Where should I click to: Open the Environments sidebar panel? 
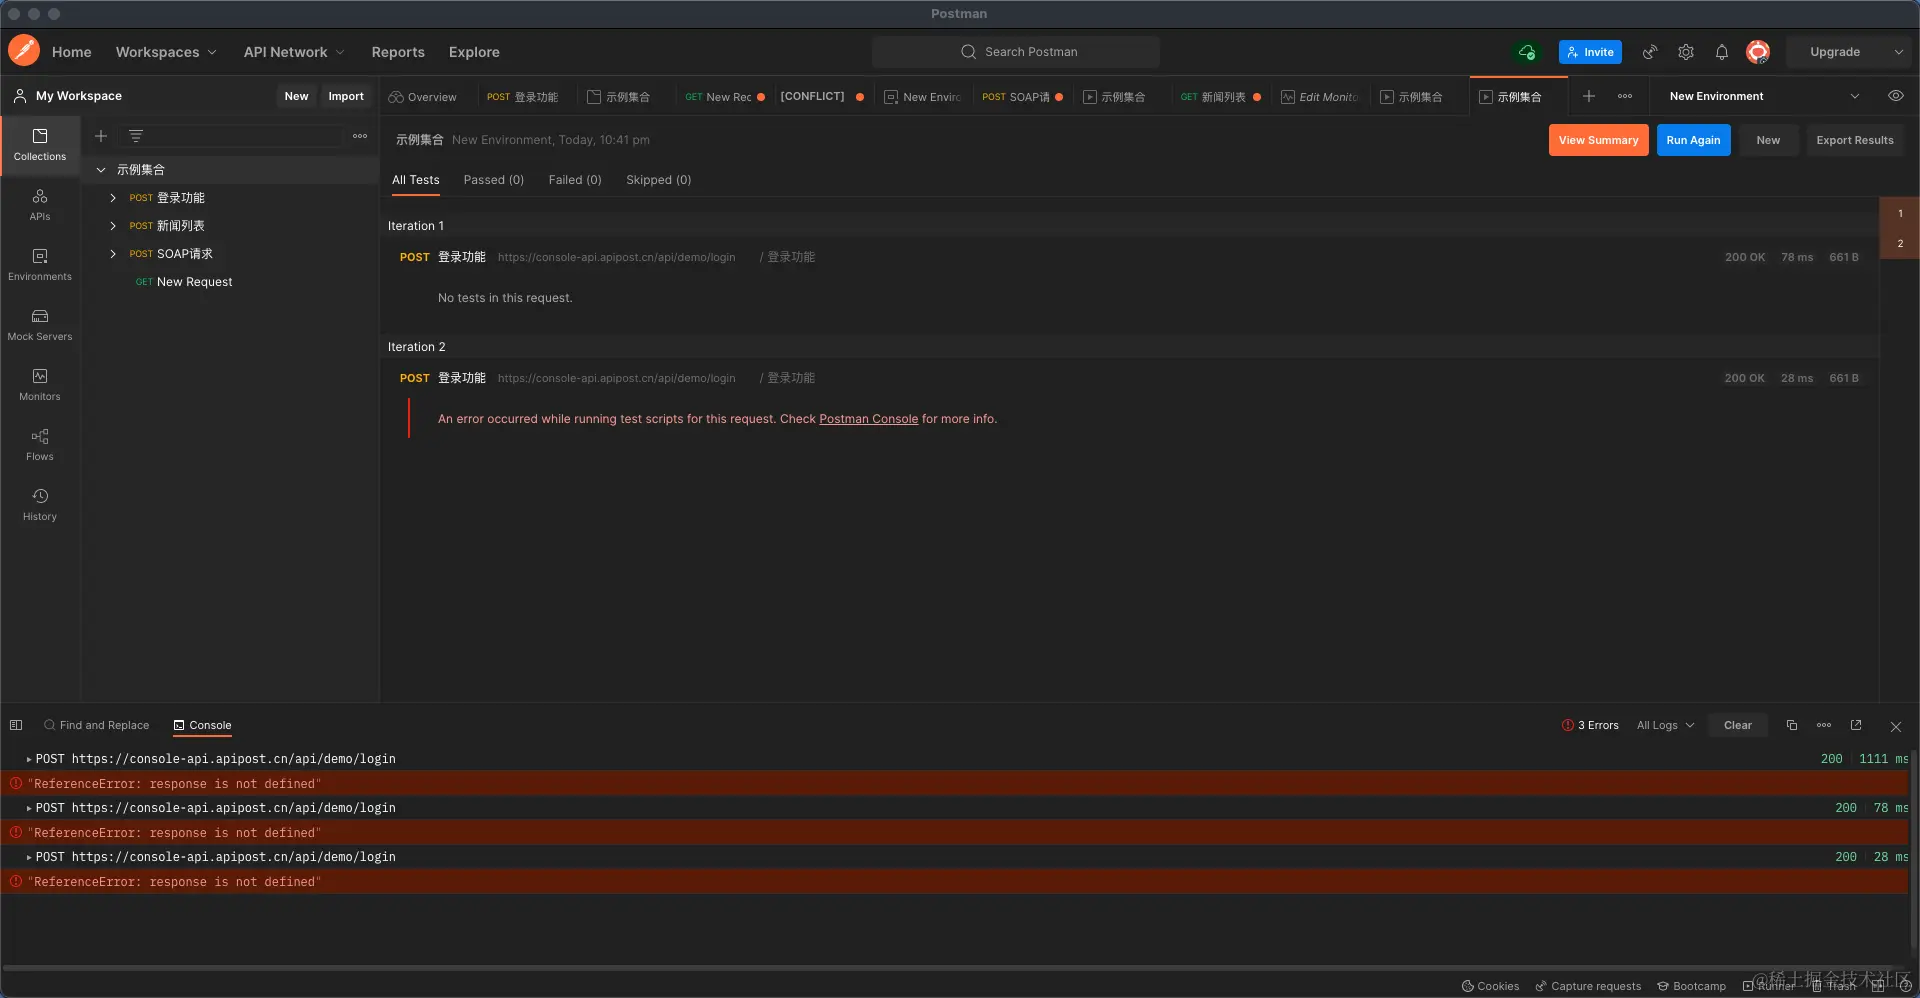40,265
